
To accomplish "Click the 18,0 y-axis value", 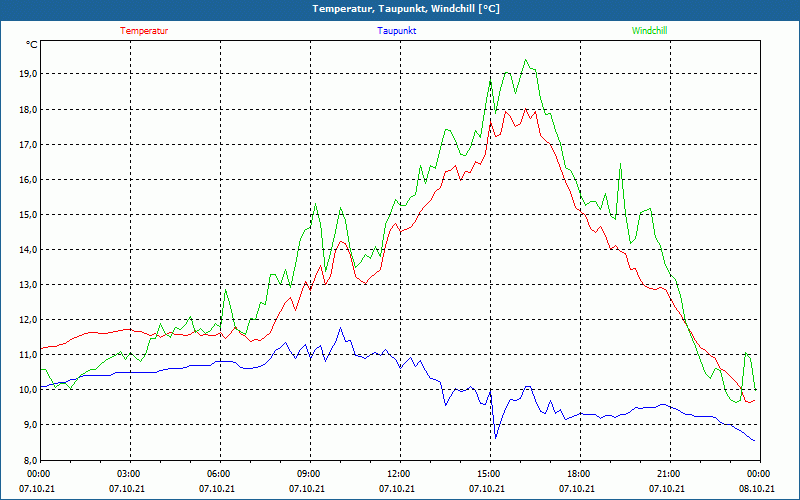I will tap(29, 109).
